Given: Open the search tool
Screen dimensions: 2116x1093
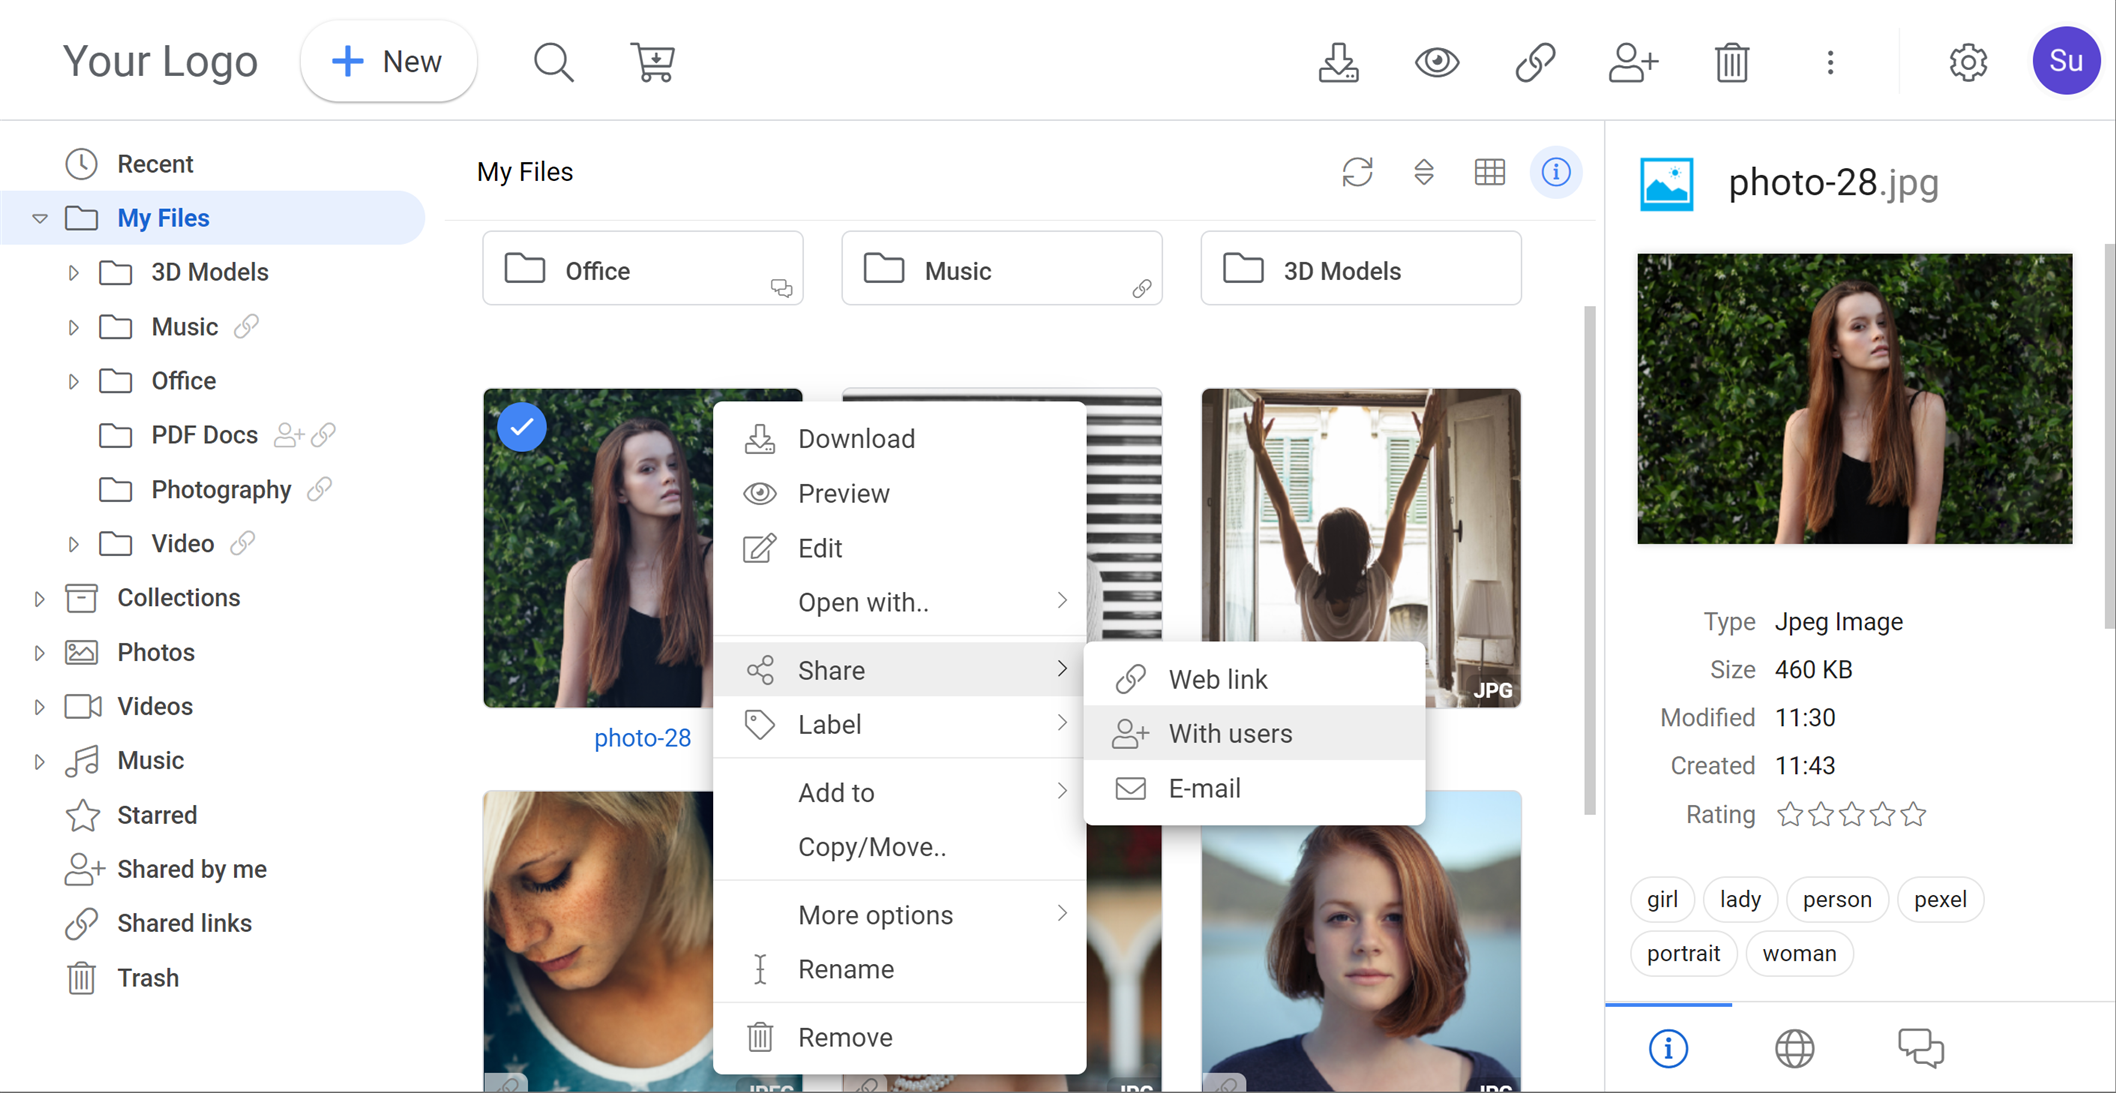Looking at the screenshot, I should (553, 61).
